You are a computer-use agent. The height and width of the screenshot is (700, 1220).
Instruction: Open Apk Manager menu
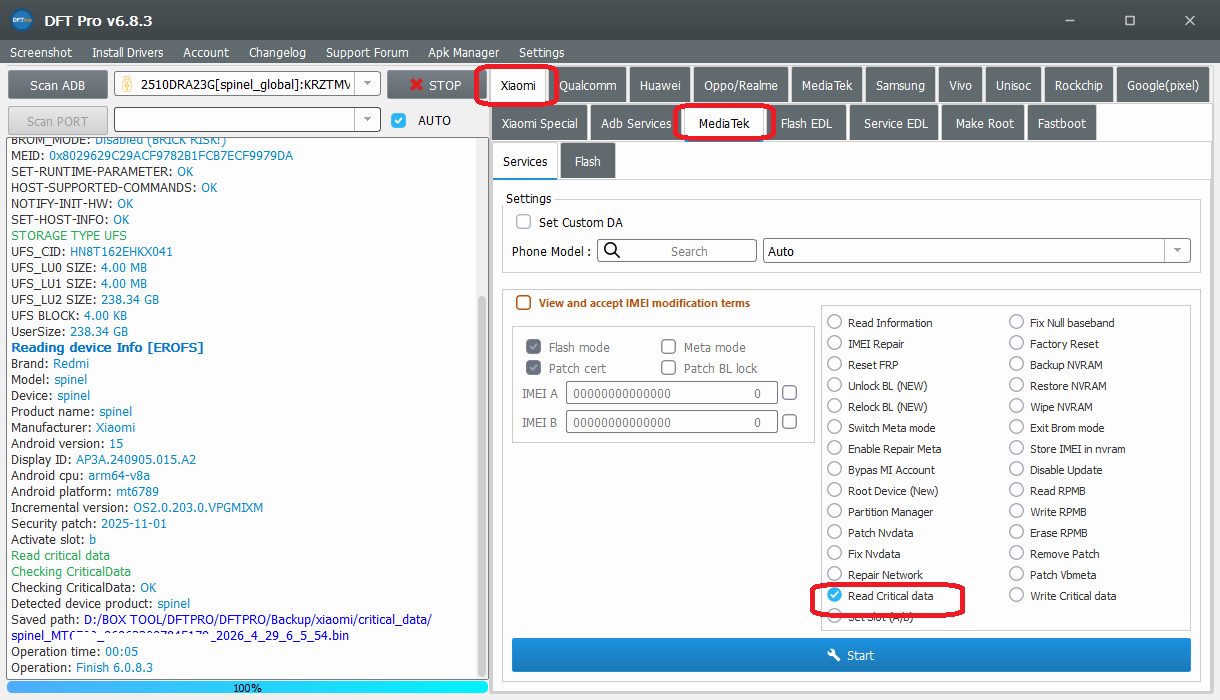(x=463, y=52)
